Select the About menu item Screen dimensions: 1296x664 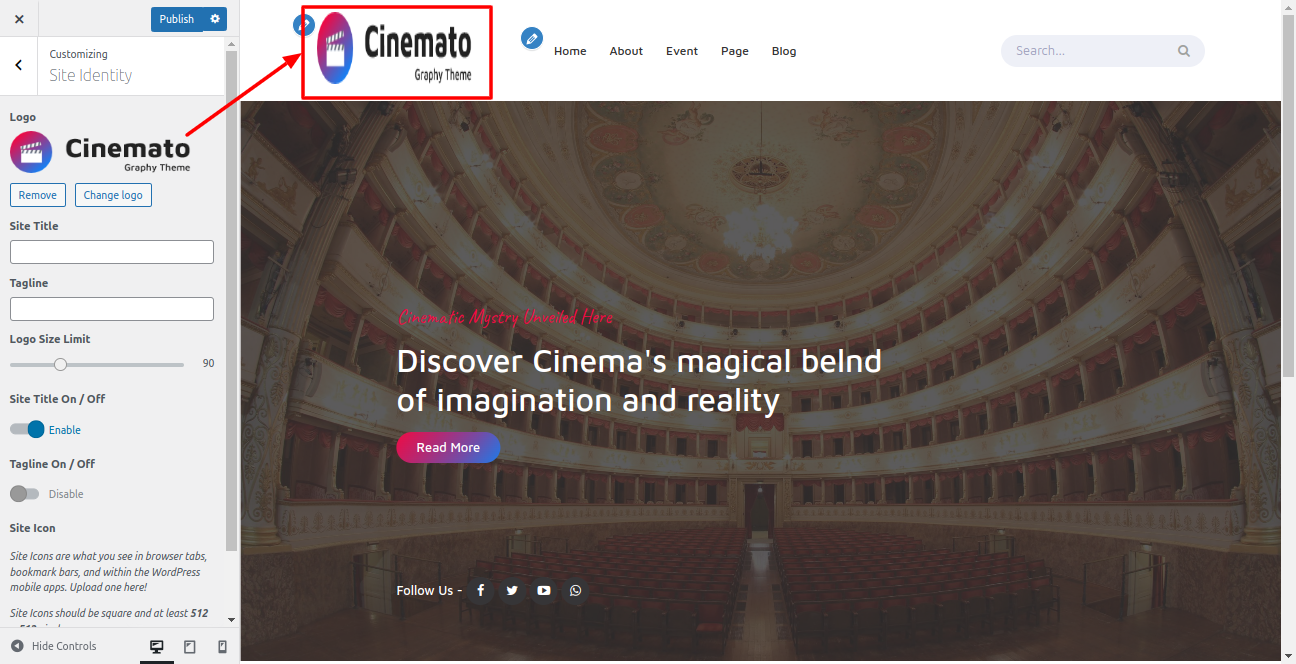[x=626, y=51]
